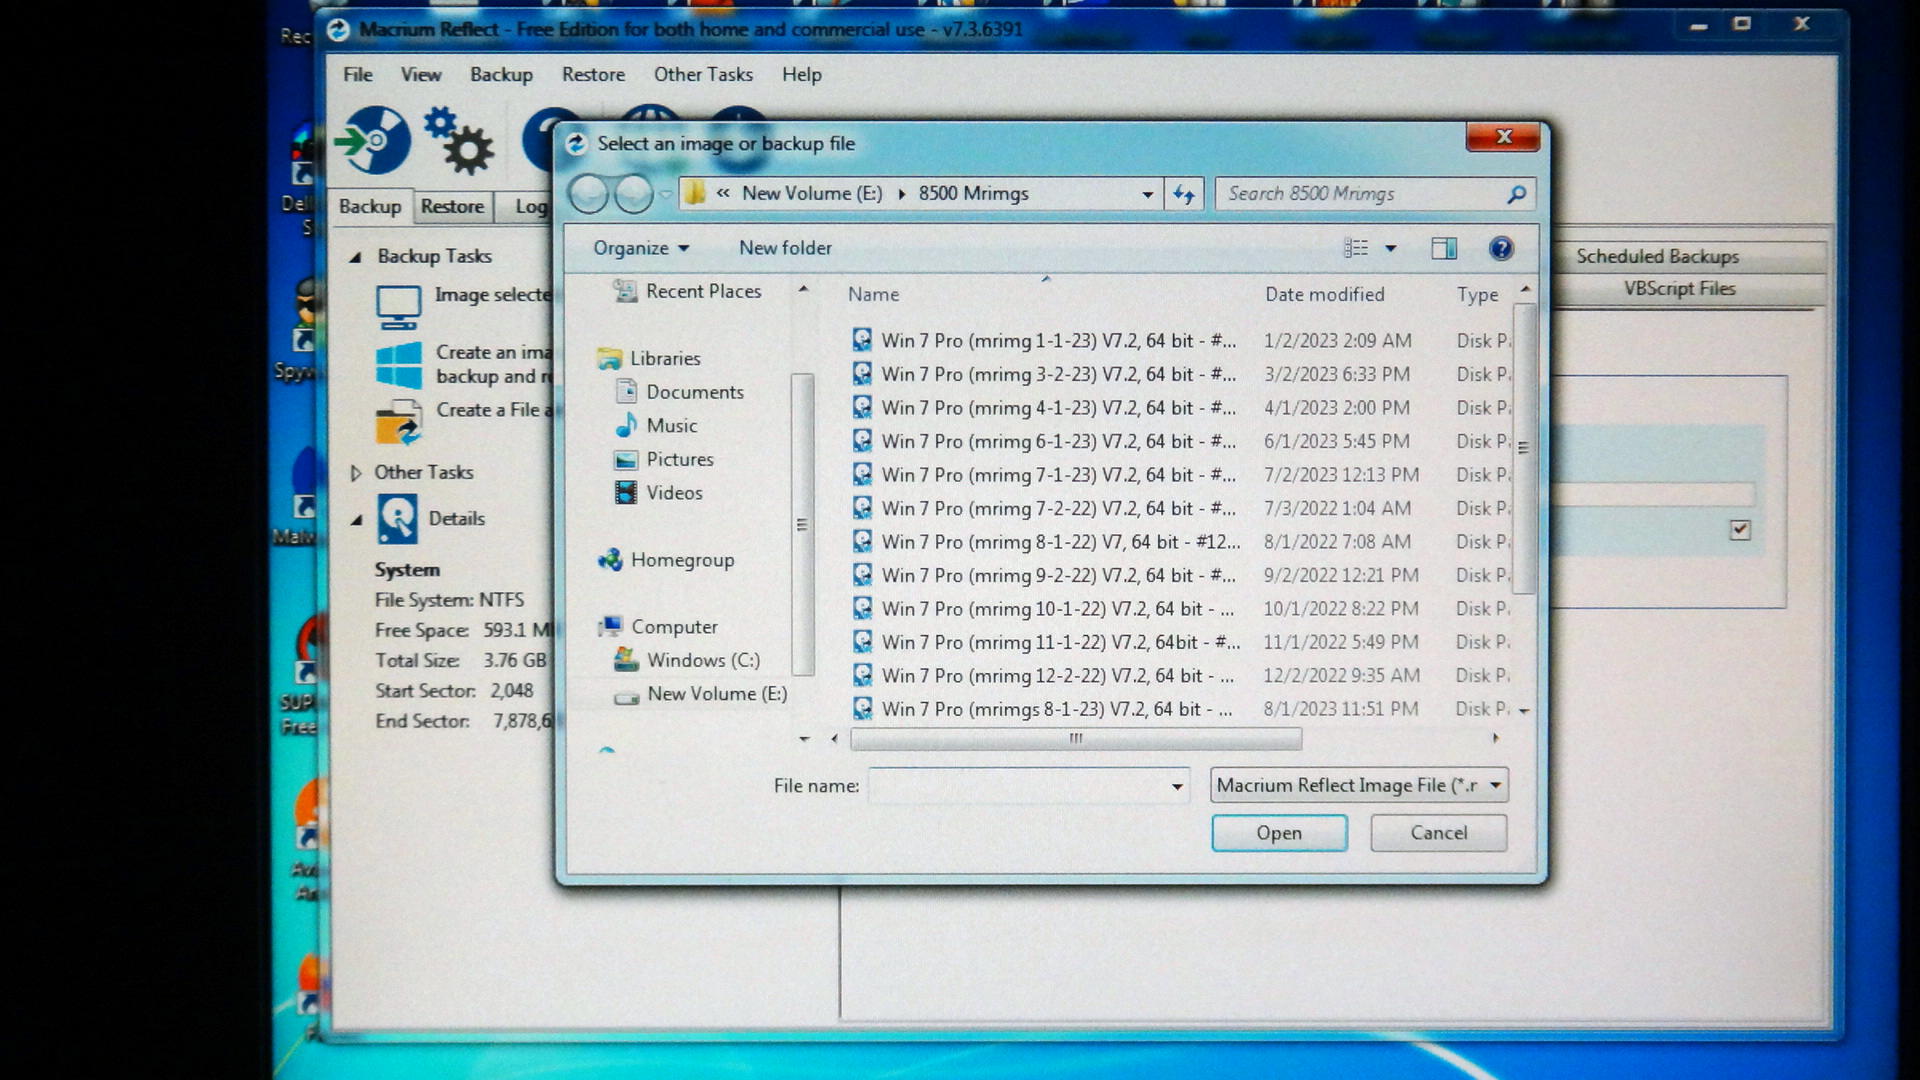This screenshot has width=1920, height=1080.
Task: Open the Help menu
Action: point(801,74)
